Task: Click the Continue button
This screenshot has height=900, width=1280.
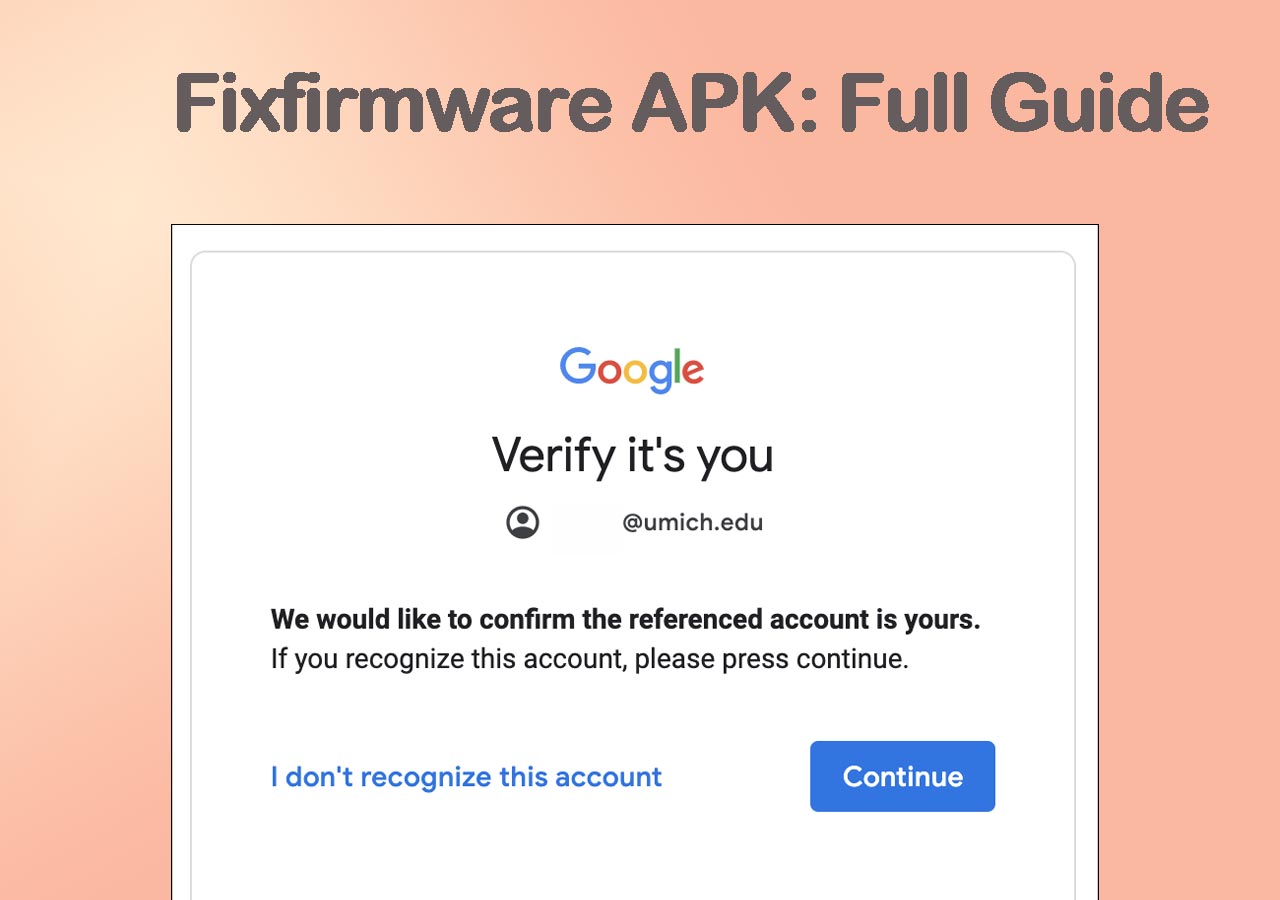Action: (x=902, y=776)
